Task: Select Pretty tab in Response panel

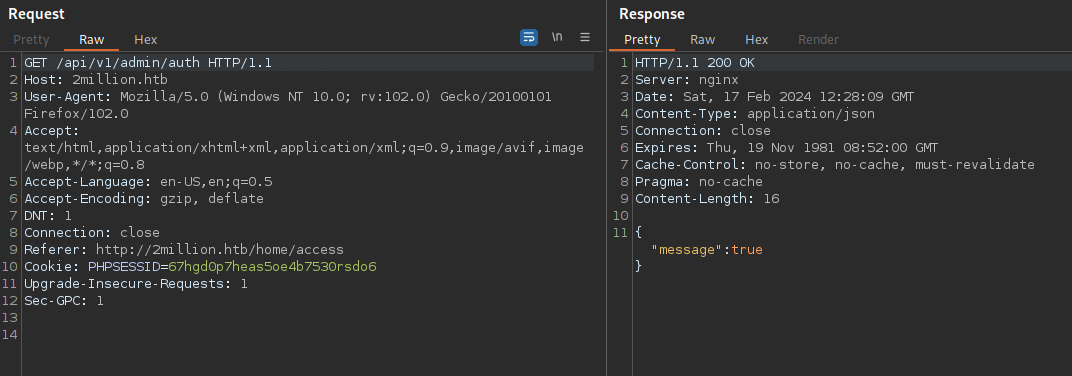Action: 642,40
